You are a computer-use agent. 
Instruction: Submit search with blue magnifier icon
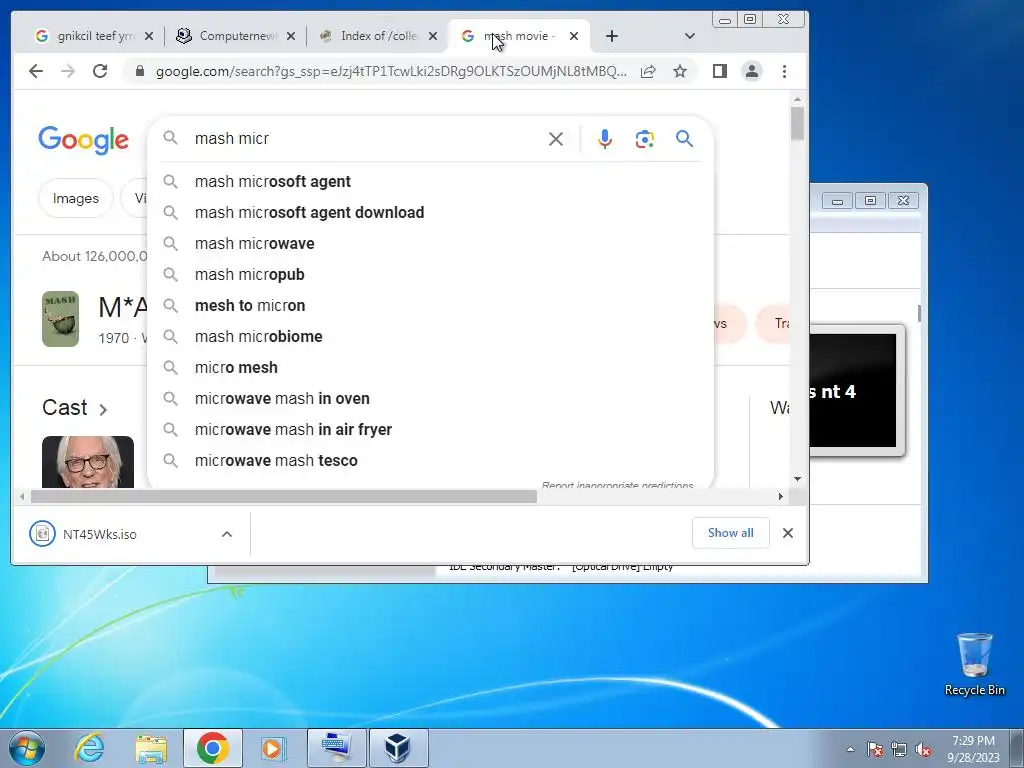point(684,138)
